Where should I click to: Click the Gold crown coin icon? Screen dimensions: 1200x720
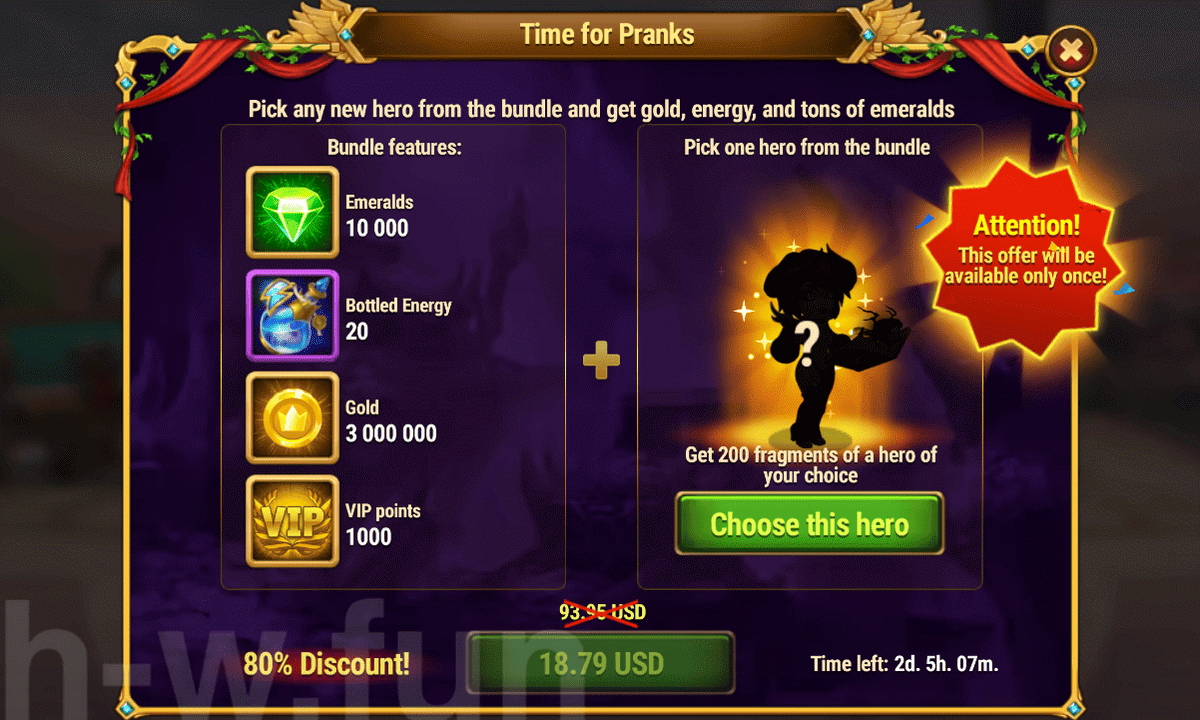pyautogui.click(x=293, y=418)
